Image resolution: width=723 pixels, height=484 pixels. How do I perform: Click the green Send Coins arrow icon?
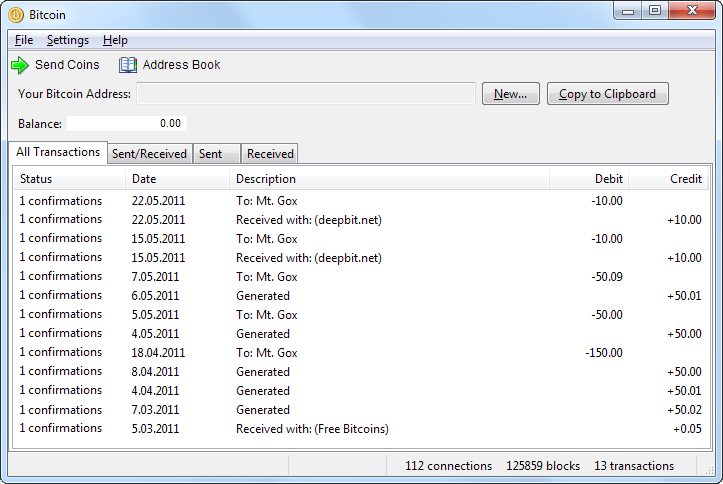point(20,65)
